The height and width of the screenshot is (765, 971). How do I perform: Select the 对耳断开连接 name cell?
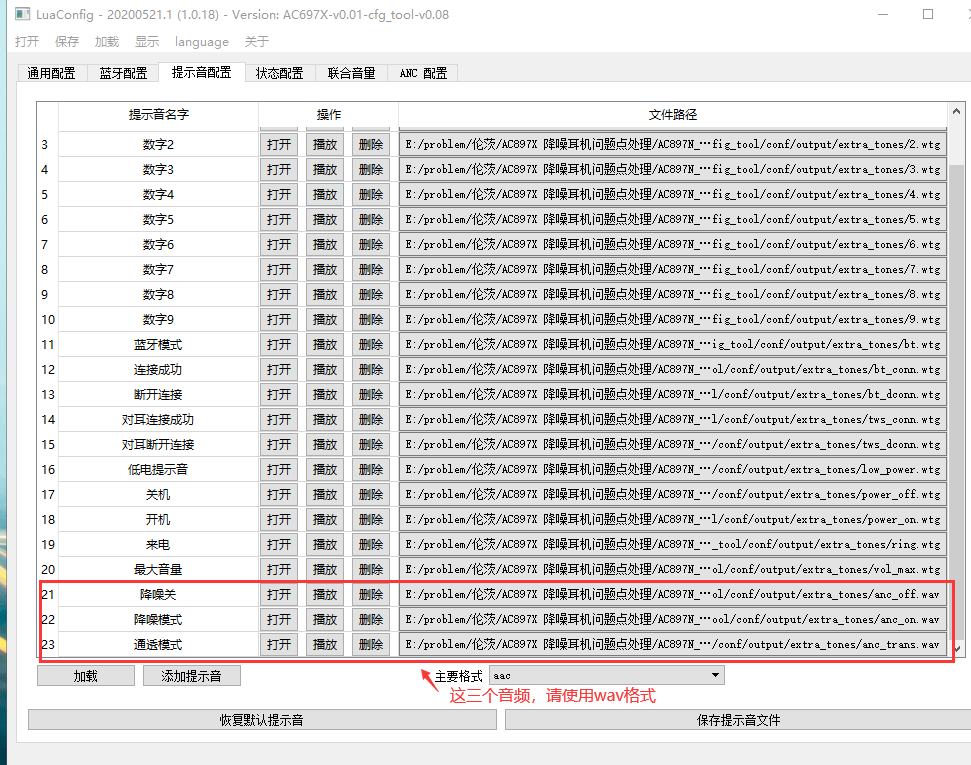(158, 445)
